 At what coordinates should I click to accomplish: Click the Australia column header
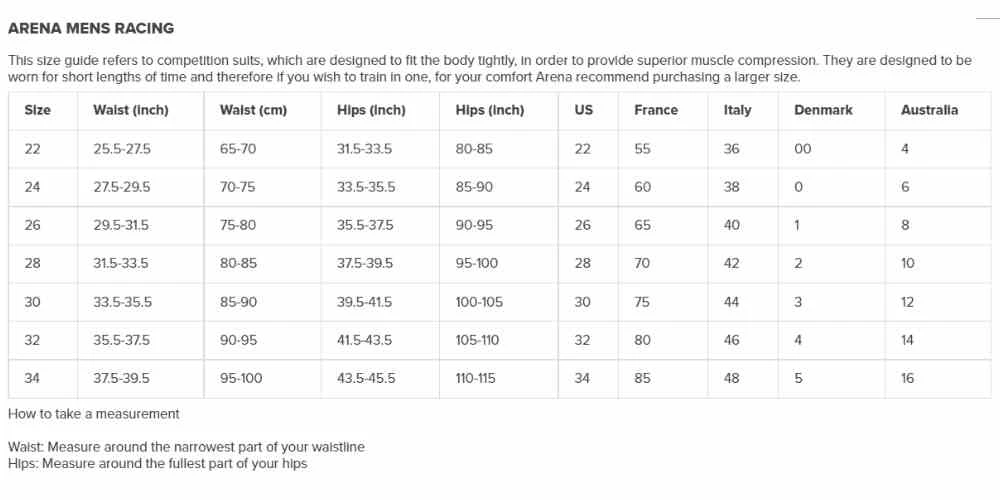929,110
